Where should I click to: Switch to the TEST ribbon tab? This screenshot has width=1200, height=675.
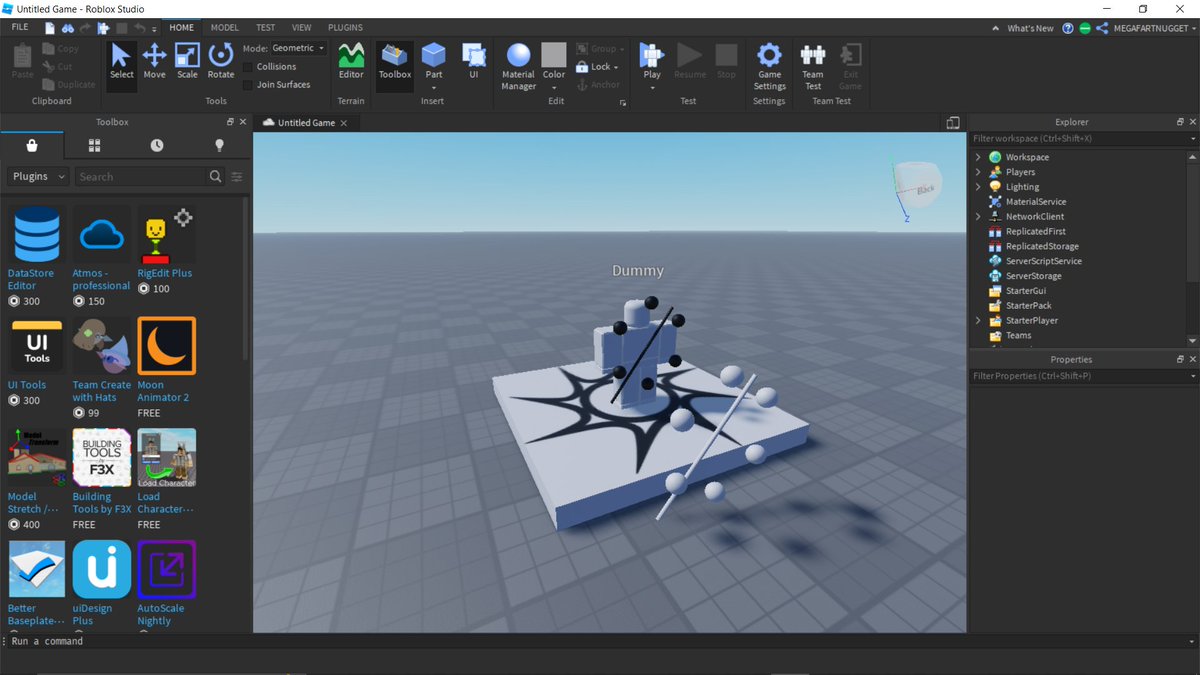point(265,28)
